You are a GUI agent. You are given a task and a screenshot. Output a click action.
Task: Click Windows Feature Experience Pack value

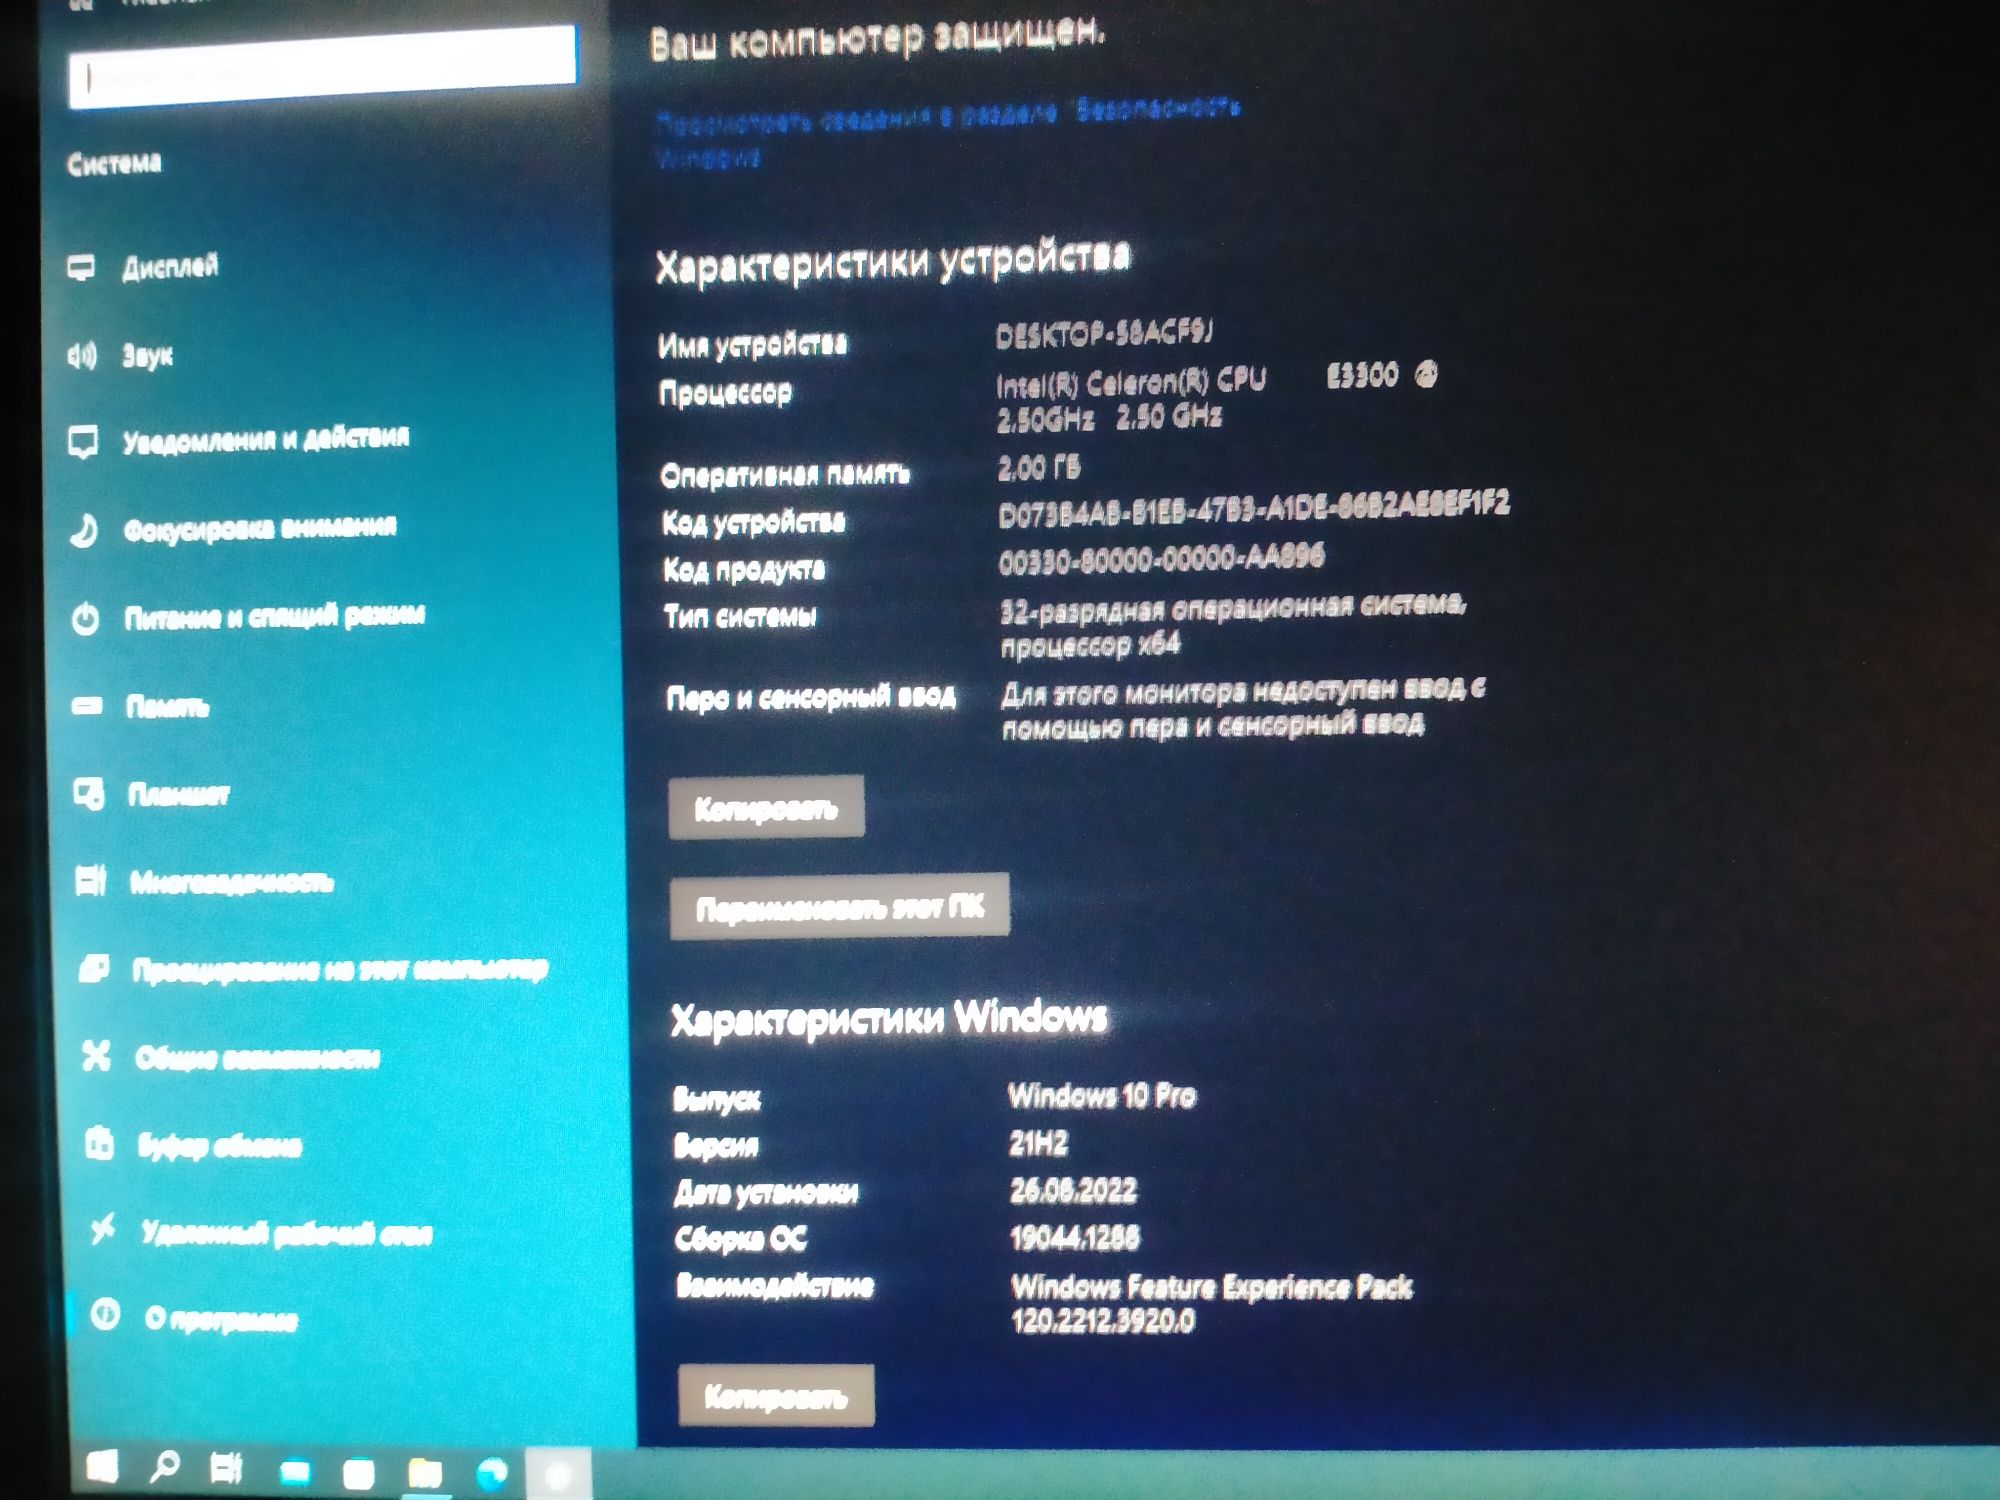point(1212,1303)
